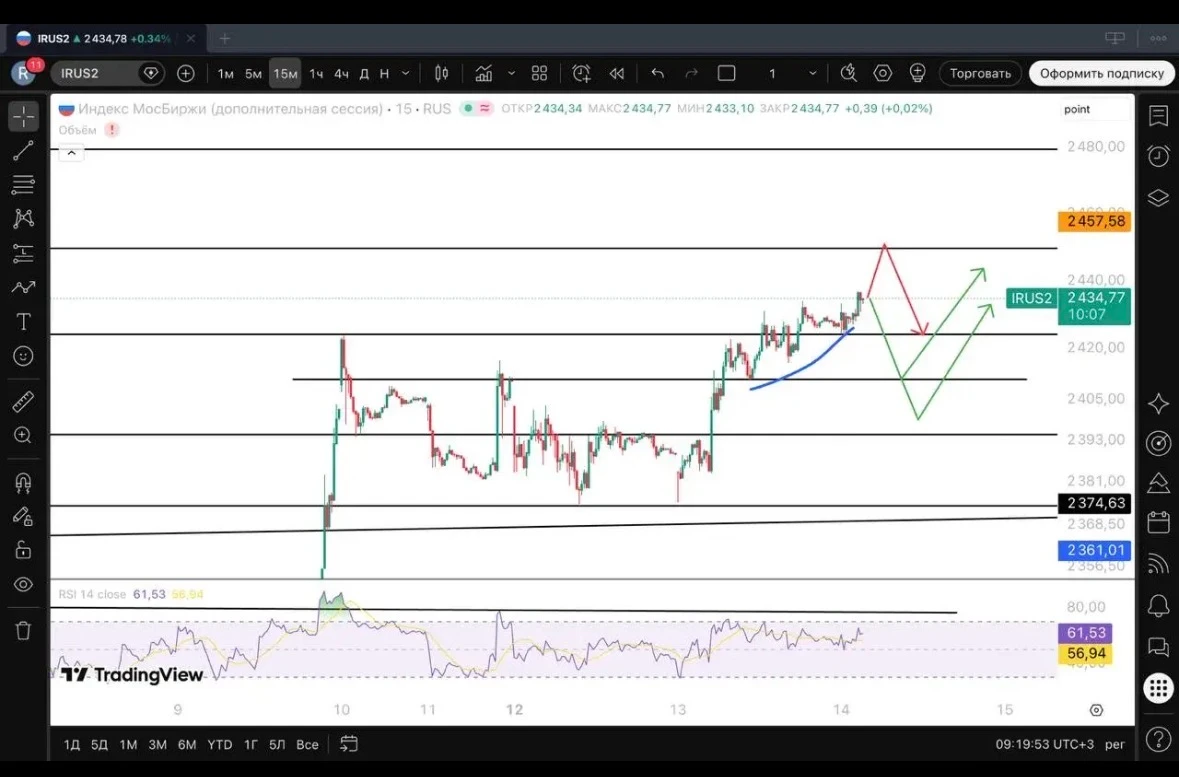Select the 5м timeframe

253,73
